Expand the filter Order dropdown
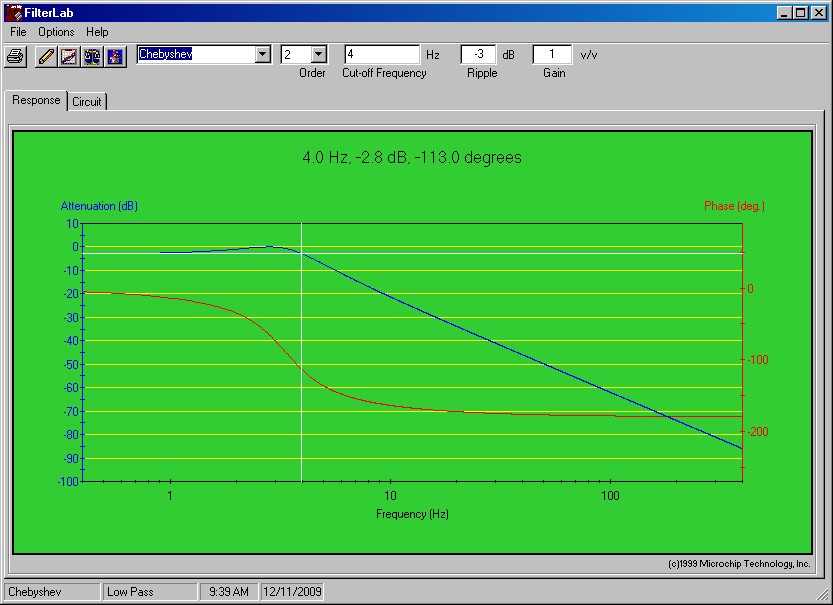833x605 pixels. [x=319, y=54]
